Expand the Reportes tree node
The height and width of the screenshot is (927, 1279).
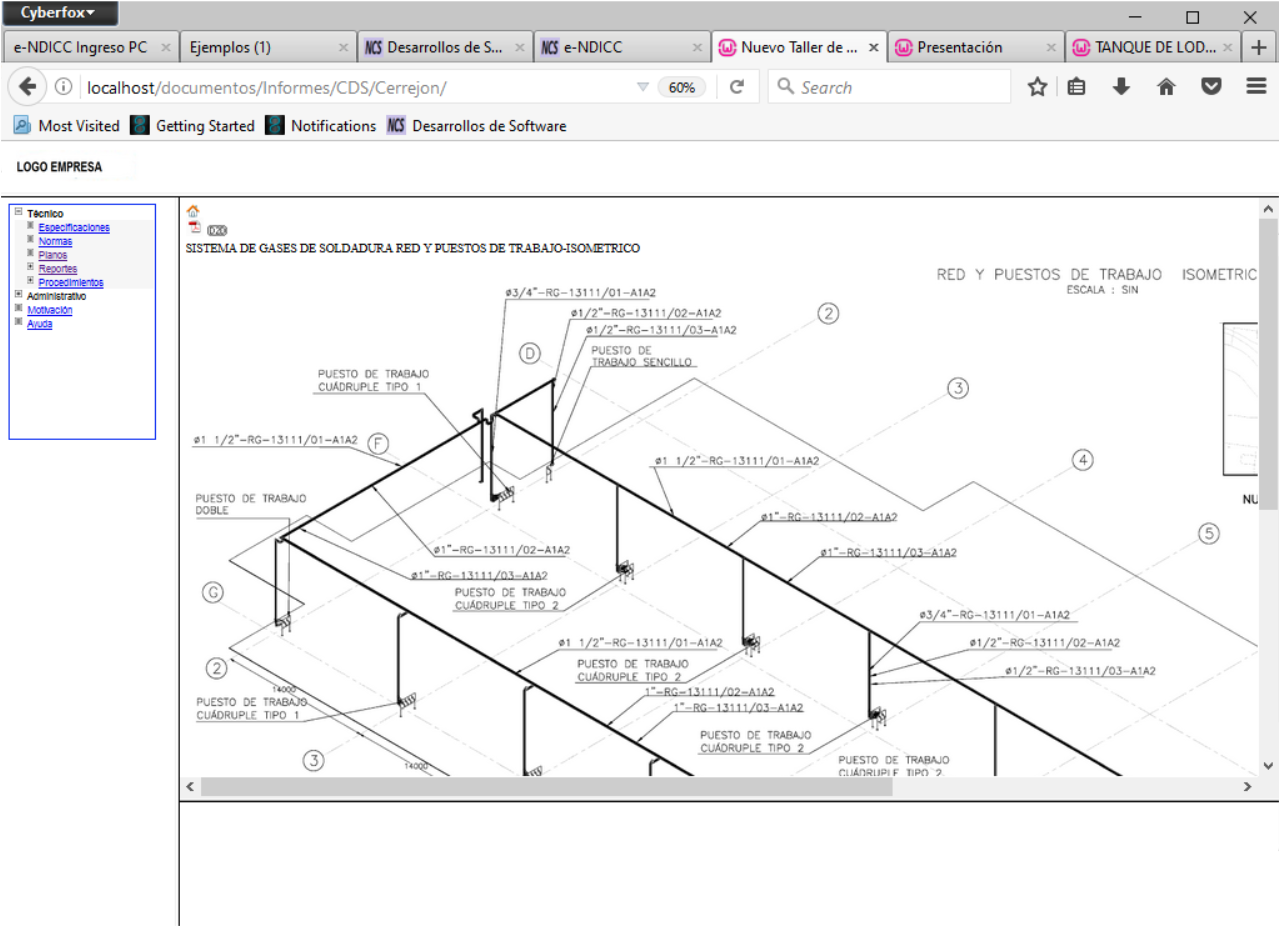tap(31, 267)
